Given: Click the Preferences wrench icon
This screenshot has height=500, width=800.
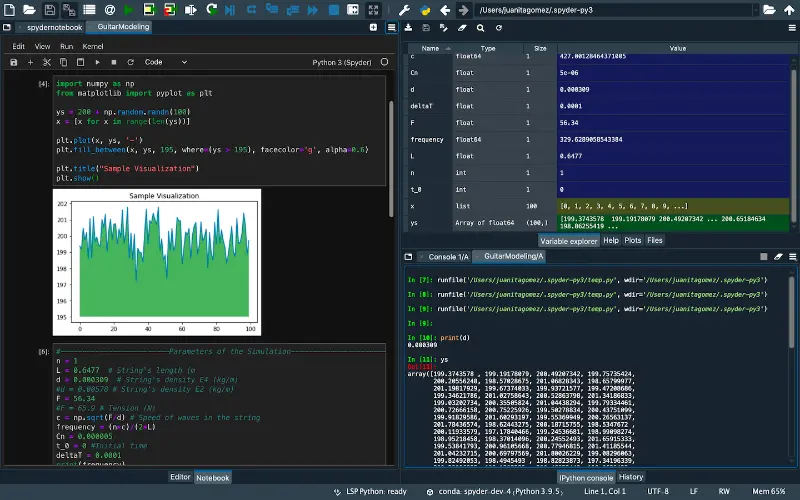Looking at the screenshot, I should [405, 10].
